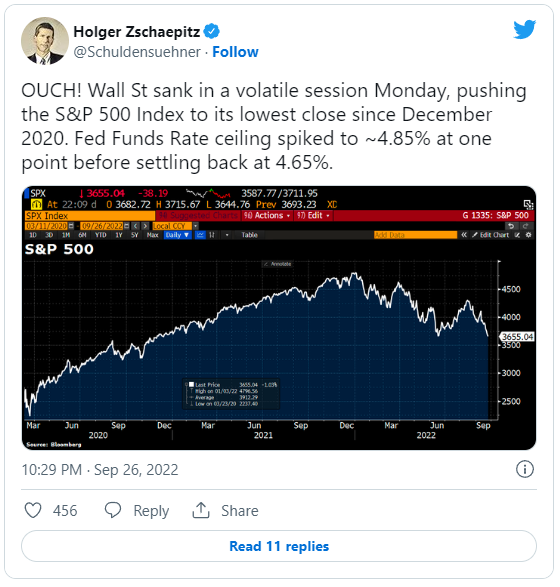The image size is (560, 587).
Task: Click the Add Data input field
Action: coord(416,235)
